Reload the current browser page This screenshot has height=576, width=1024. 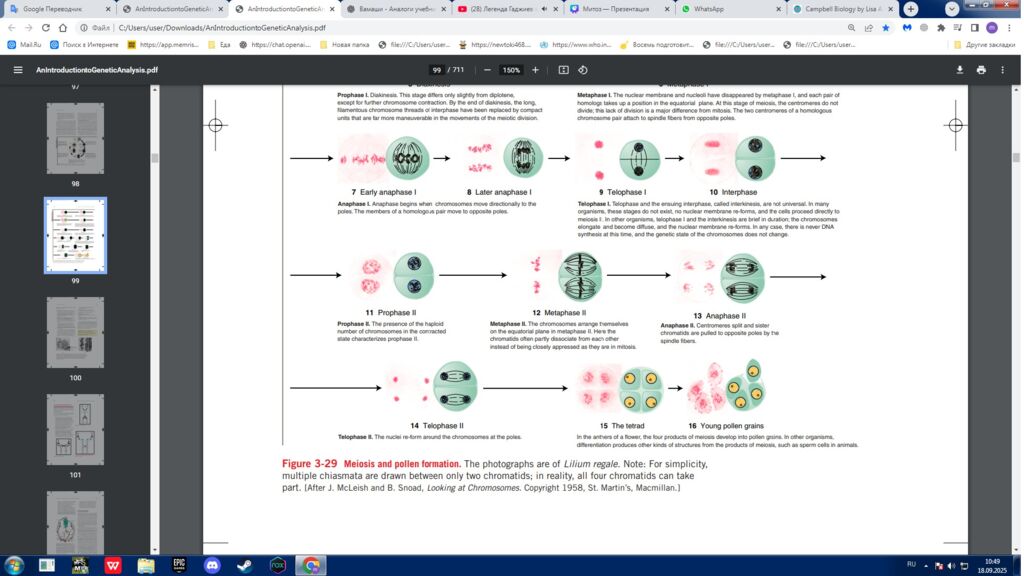48,28
